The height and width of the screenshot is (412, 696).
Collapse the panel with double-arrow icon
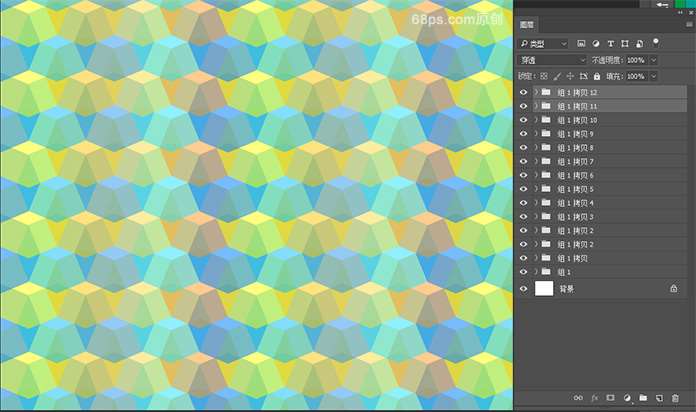tap(680, 12)
